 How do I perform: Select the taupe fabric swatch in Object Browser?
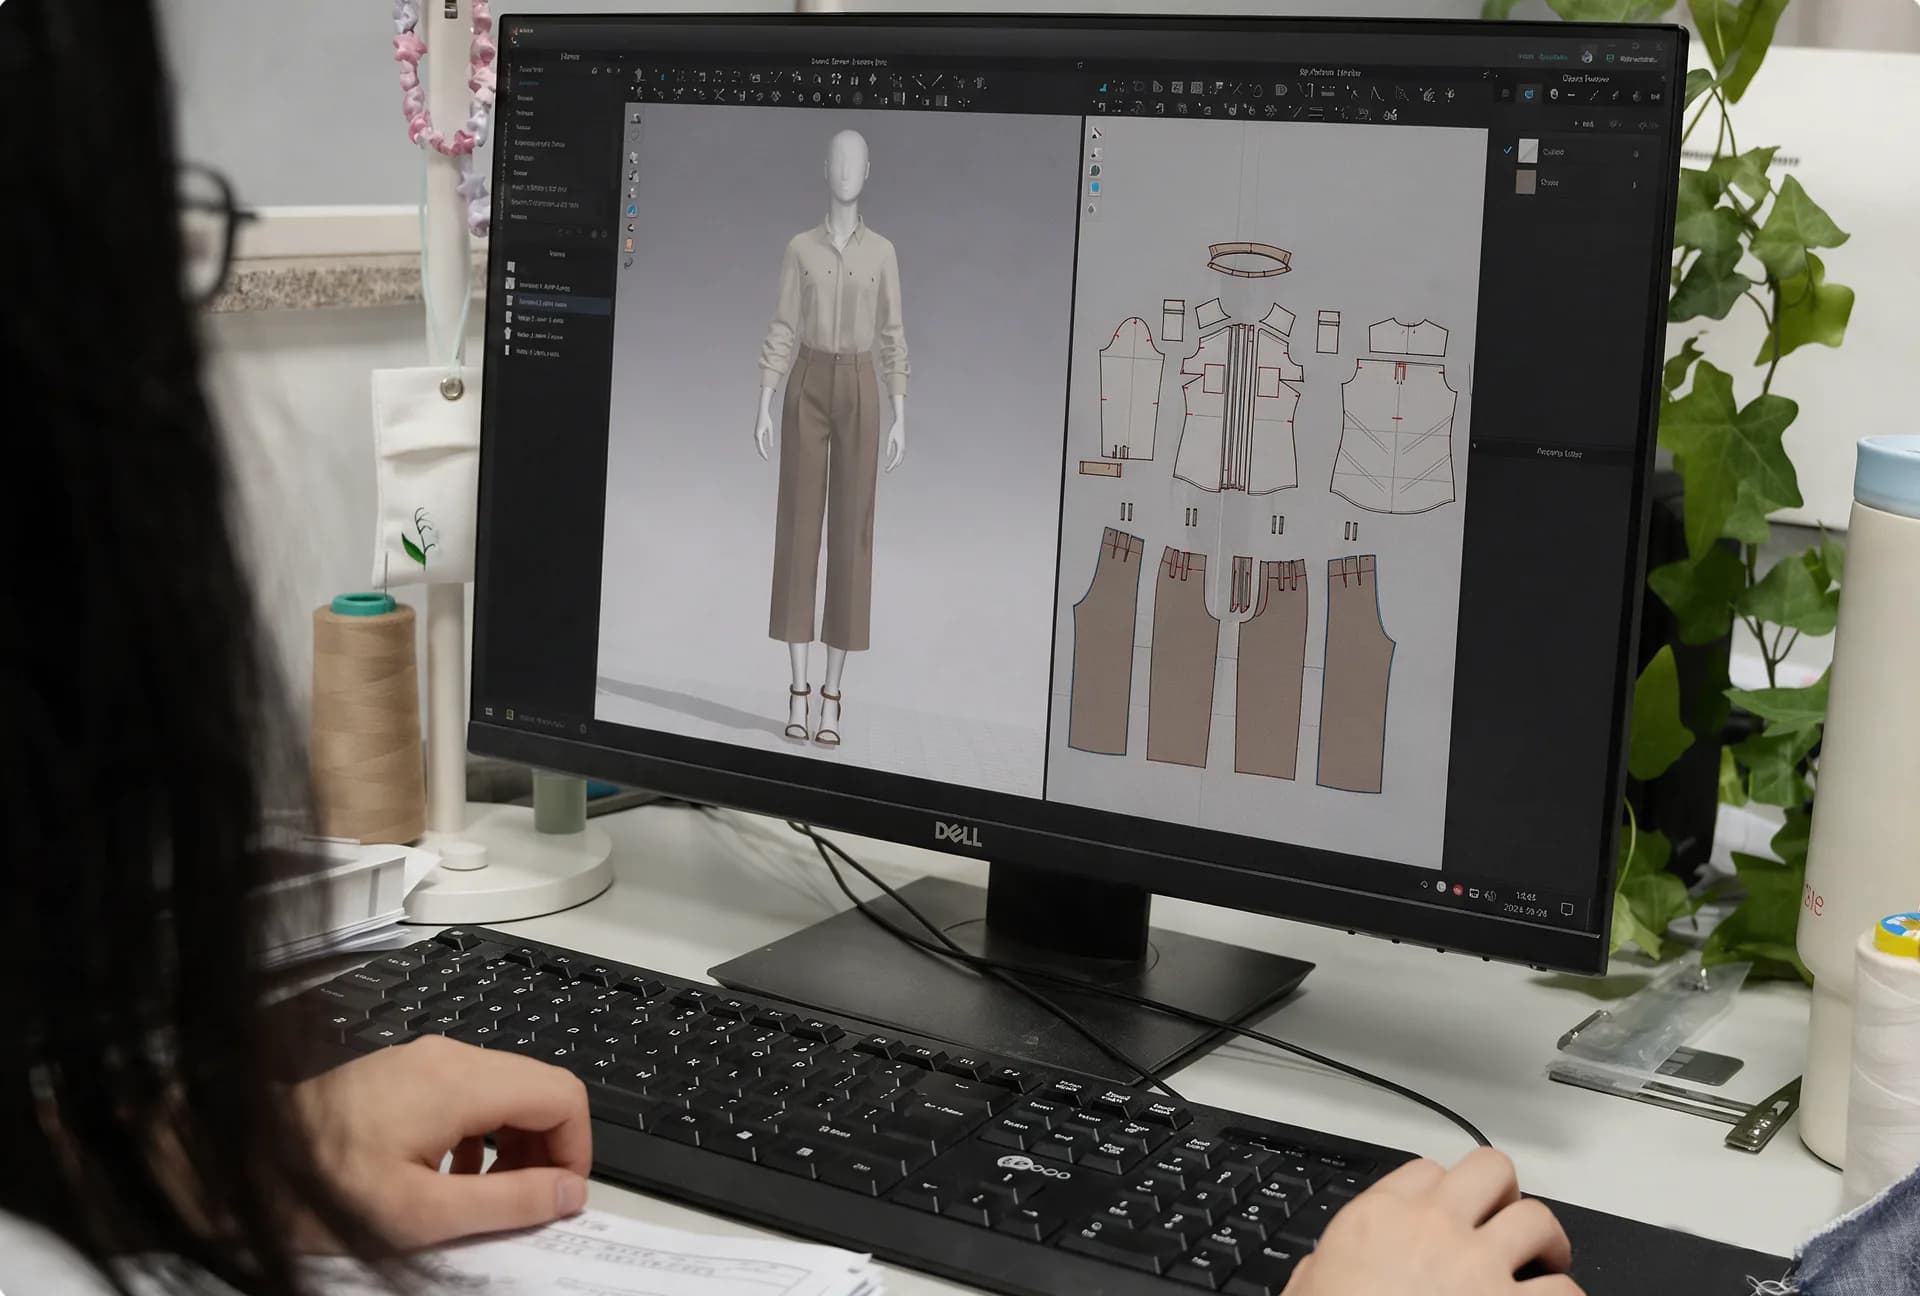pos(1525,182)
